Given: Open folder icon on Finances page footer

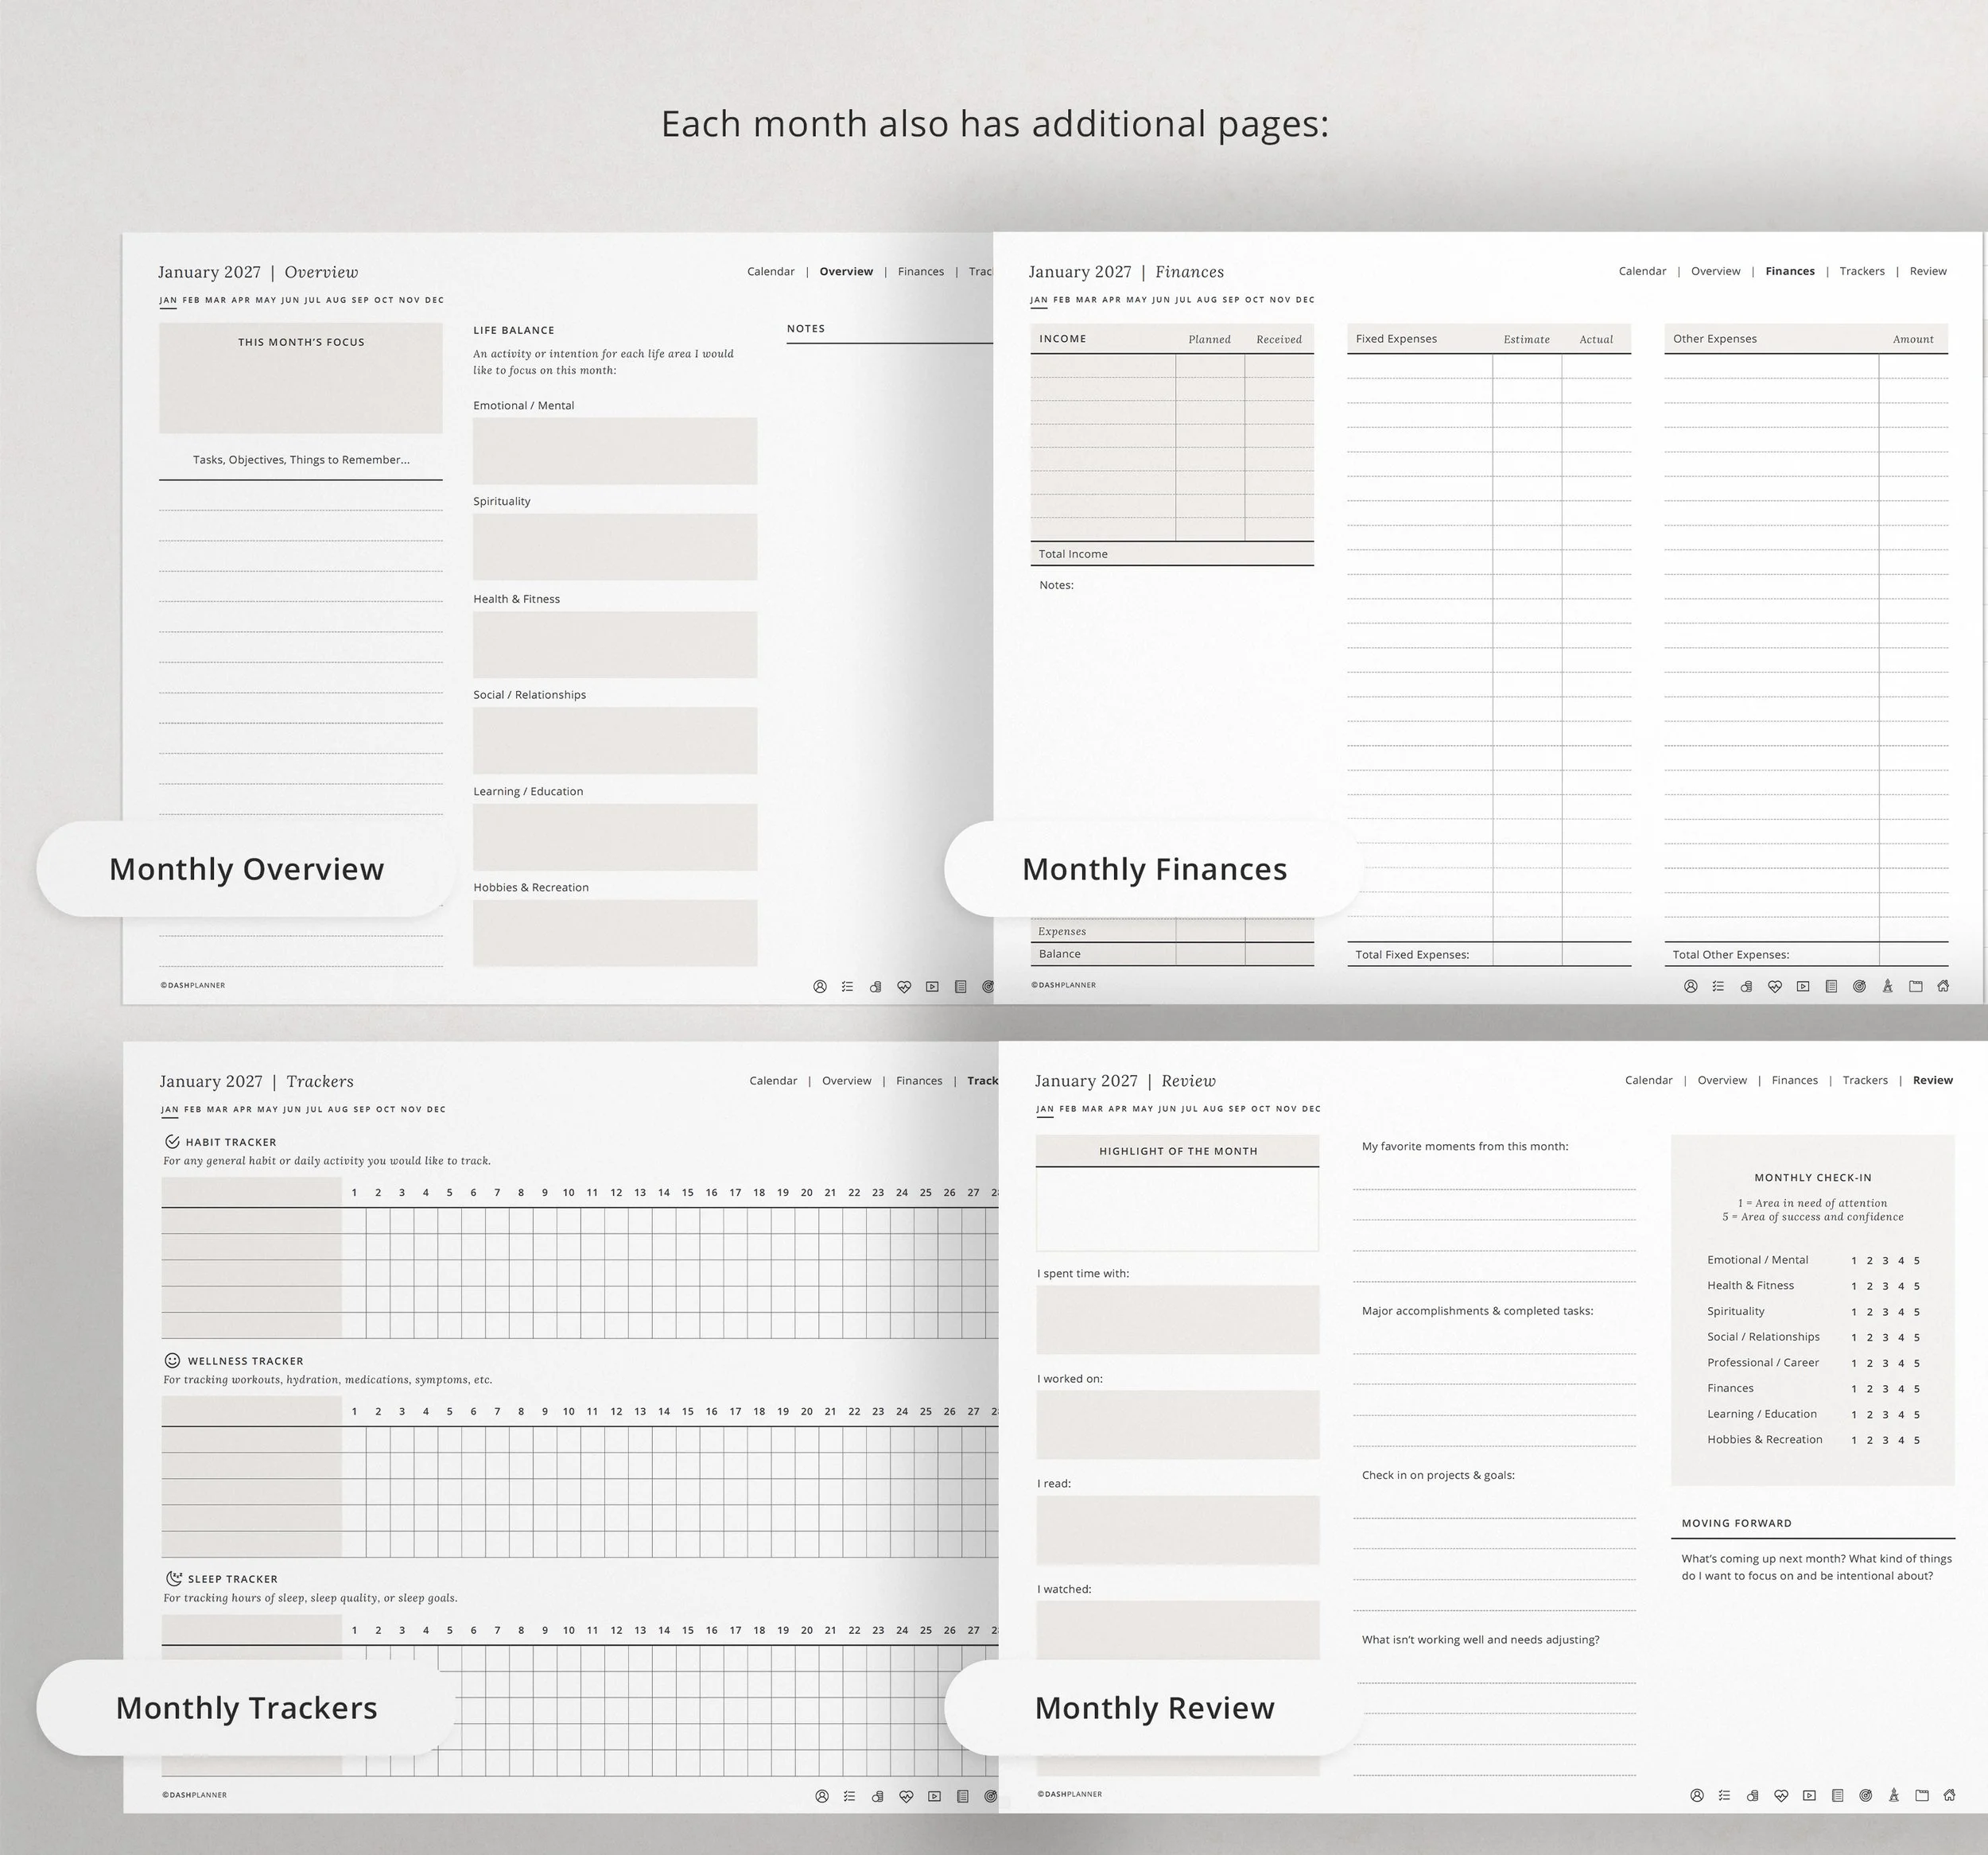Looking at the screenshot, I should point(1916,986).
